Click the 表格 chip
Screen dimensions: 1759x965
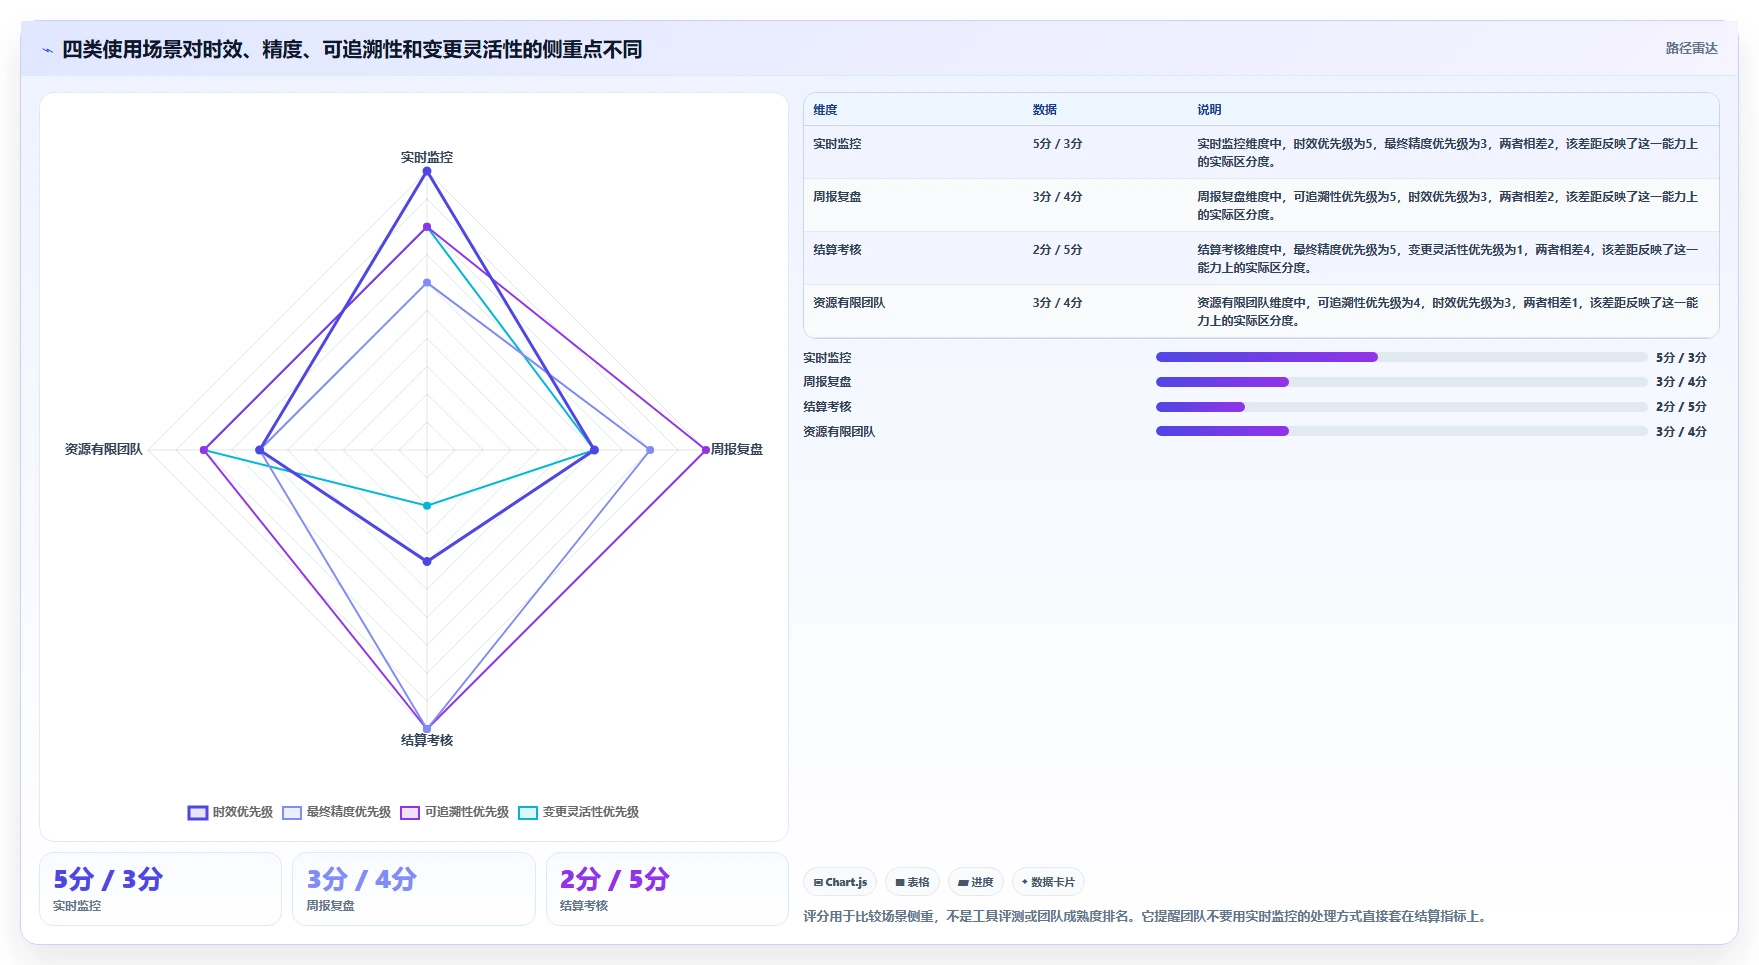pyautogui.click(x=912, y=882)
